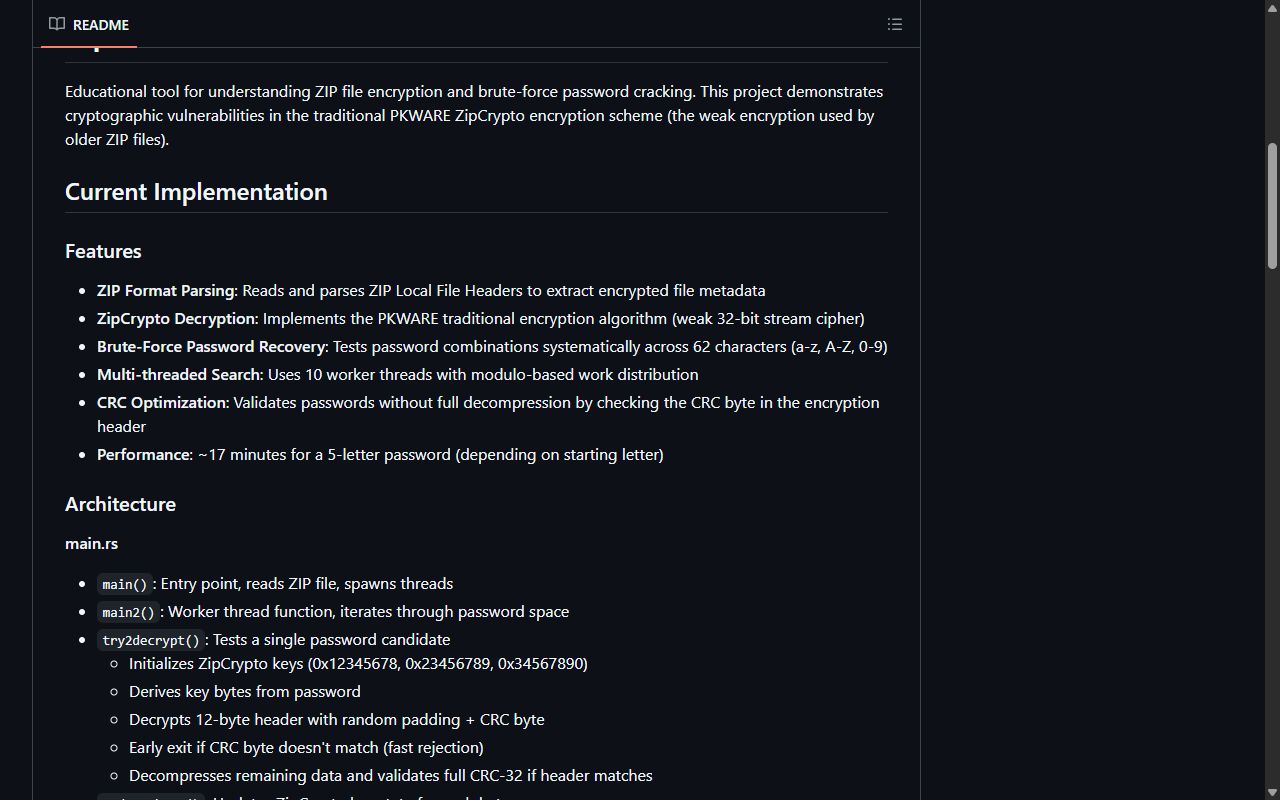Click the main2() code label
Screen dimensions: 1280x800
[x=129, y=612]
